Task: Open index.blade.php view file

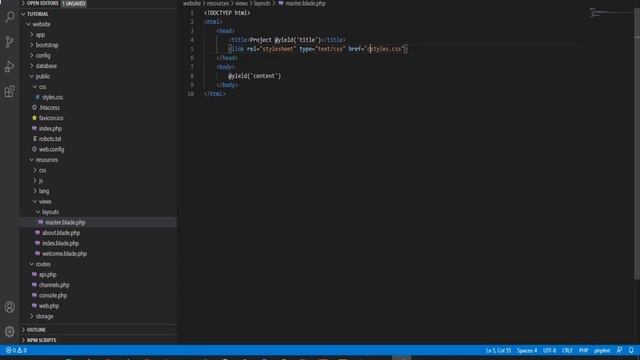Action: point(60,243)
